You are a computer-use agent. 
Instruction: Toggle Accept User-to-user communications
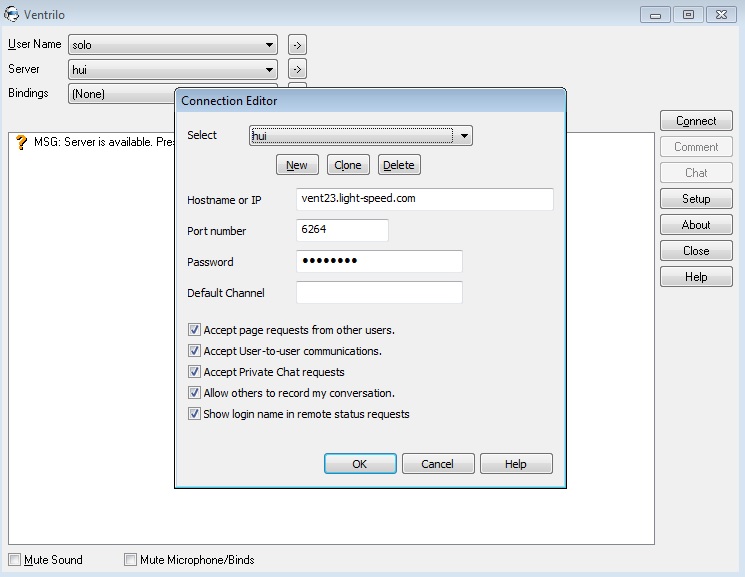pyautogui.click(x=194, y=351)
